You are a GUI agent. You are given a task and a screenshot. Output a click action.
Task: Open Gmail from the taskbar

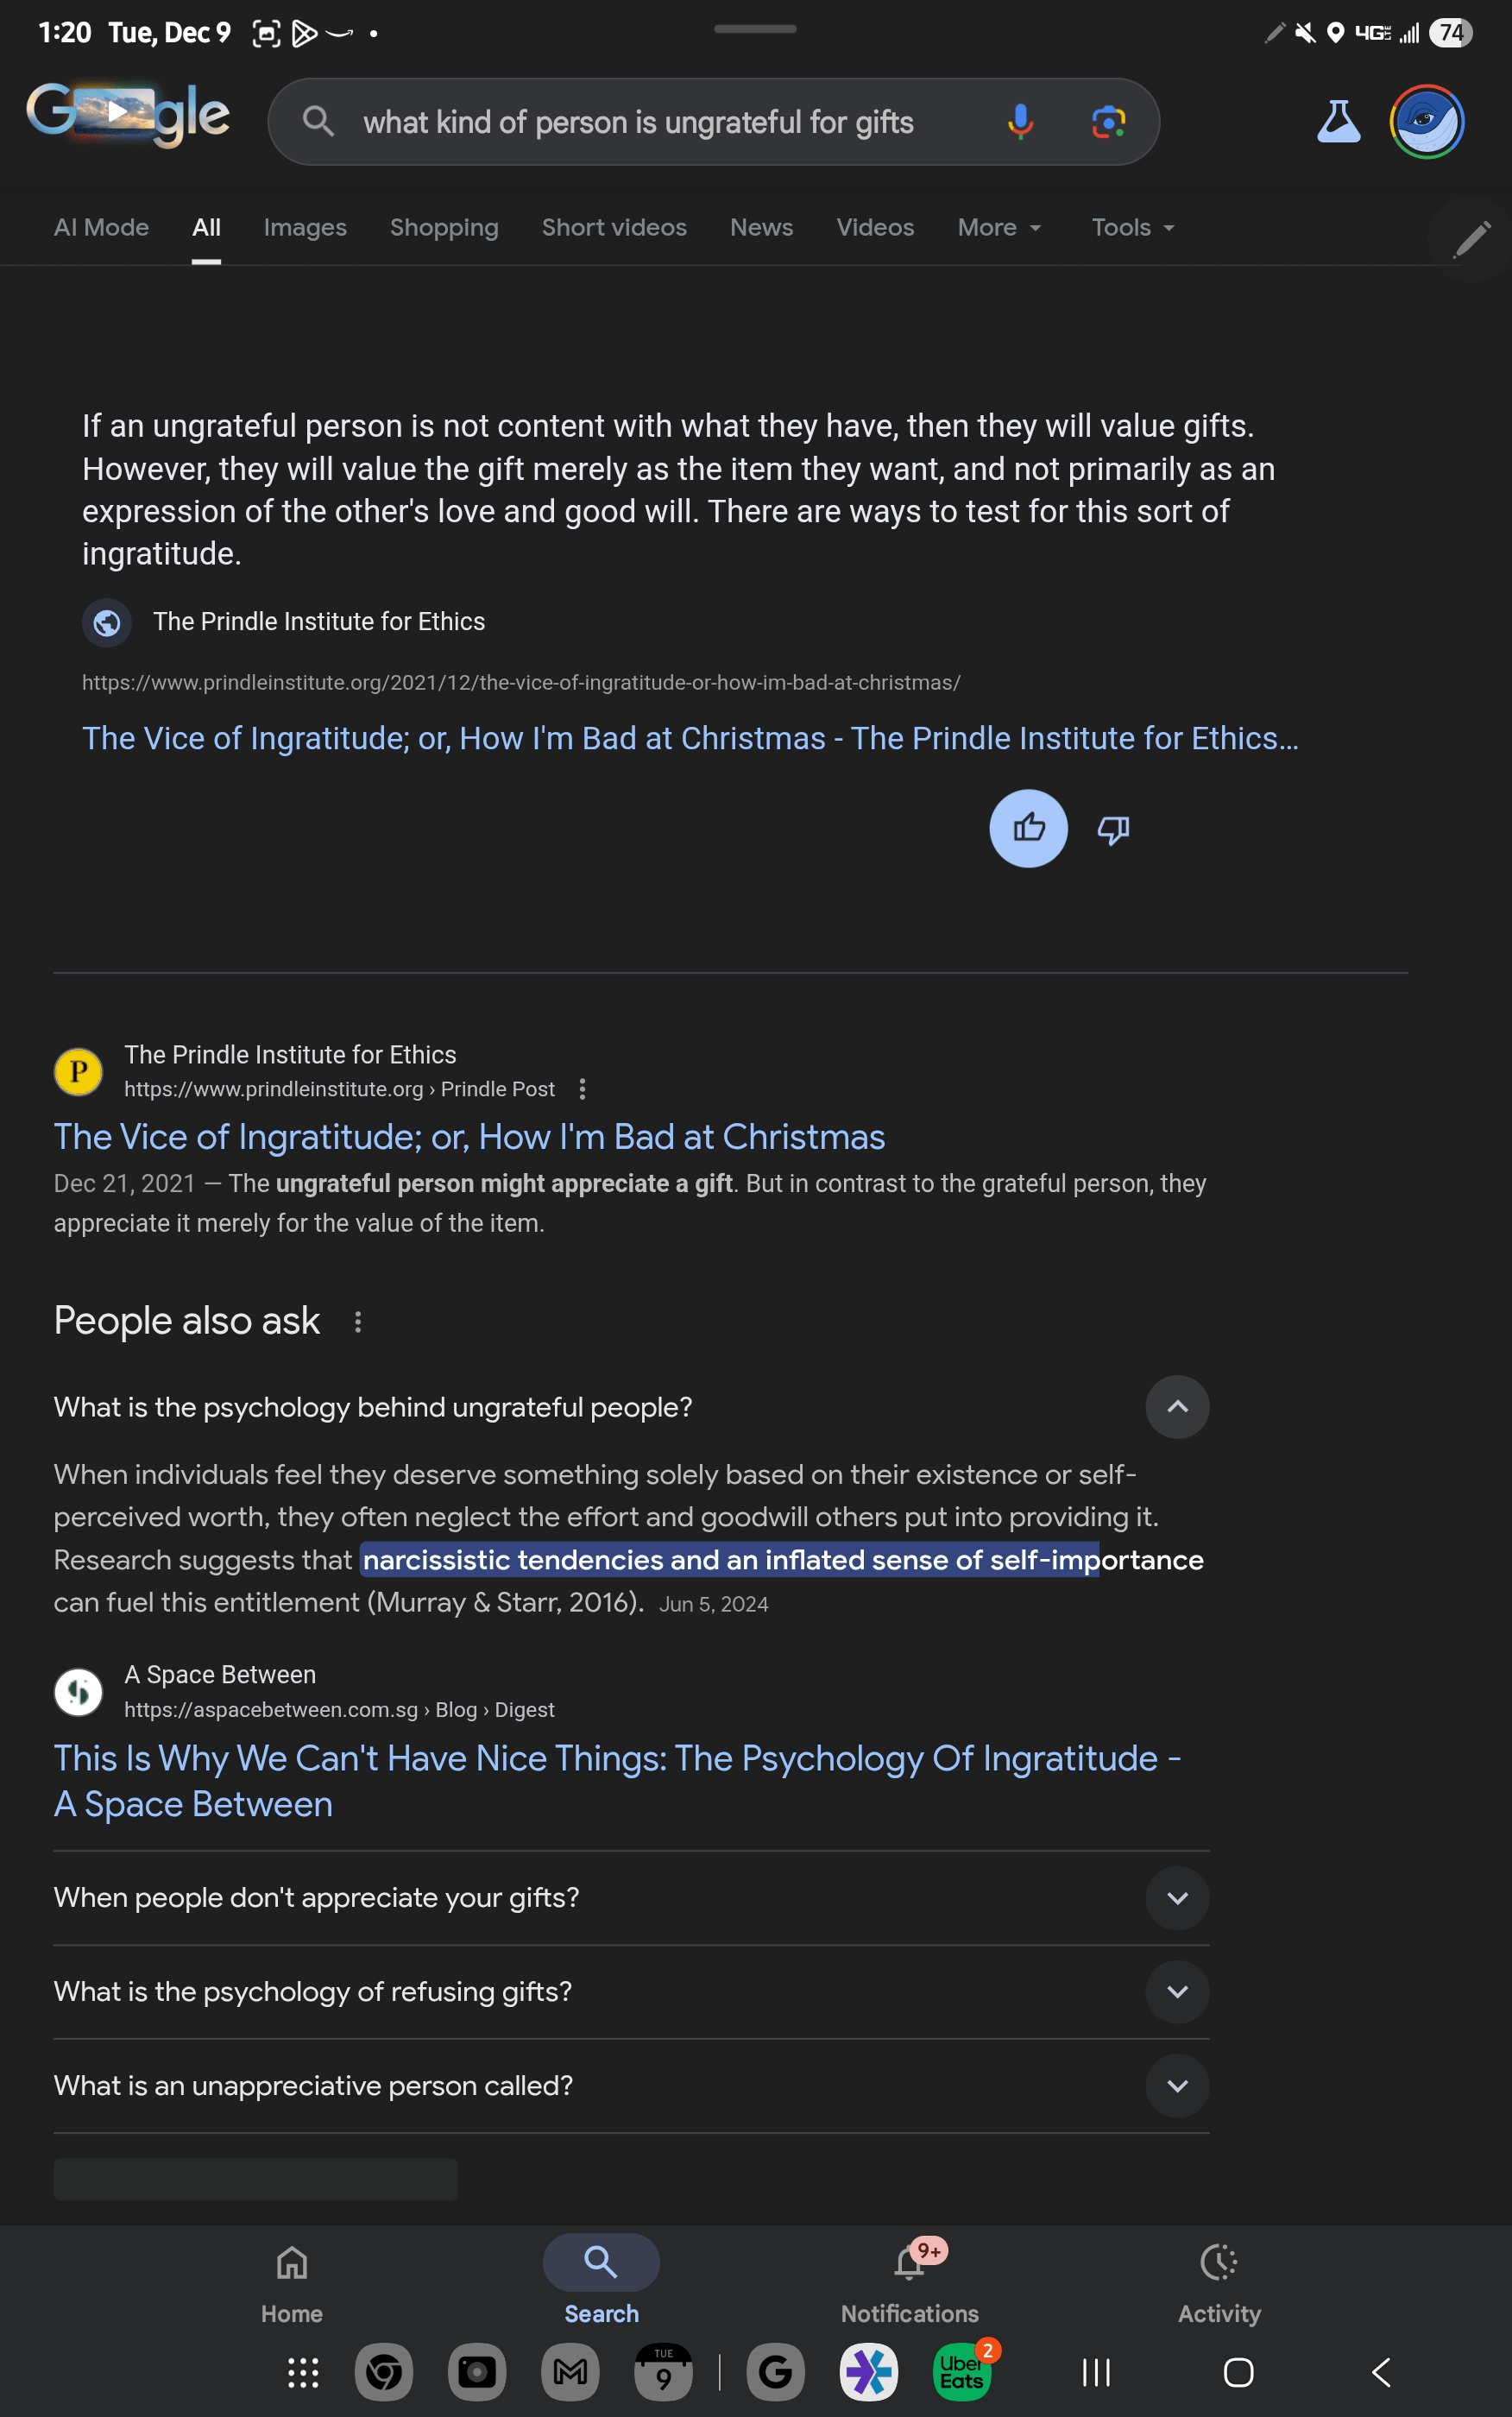[x=570, y=2371]
